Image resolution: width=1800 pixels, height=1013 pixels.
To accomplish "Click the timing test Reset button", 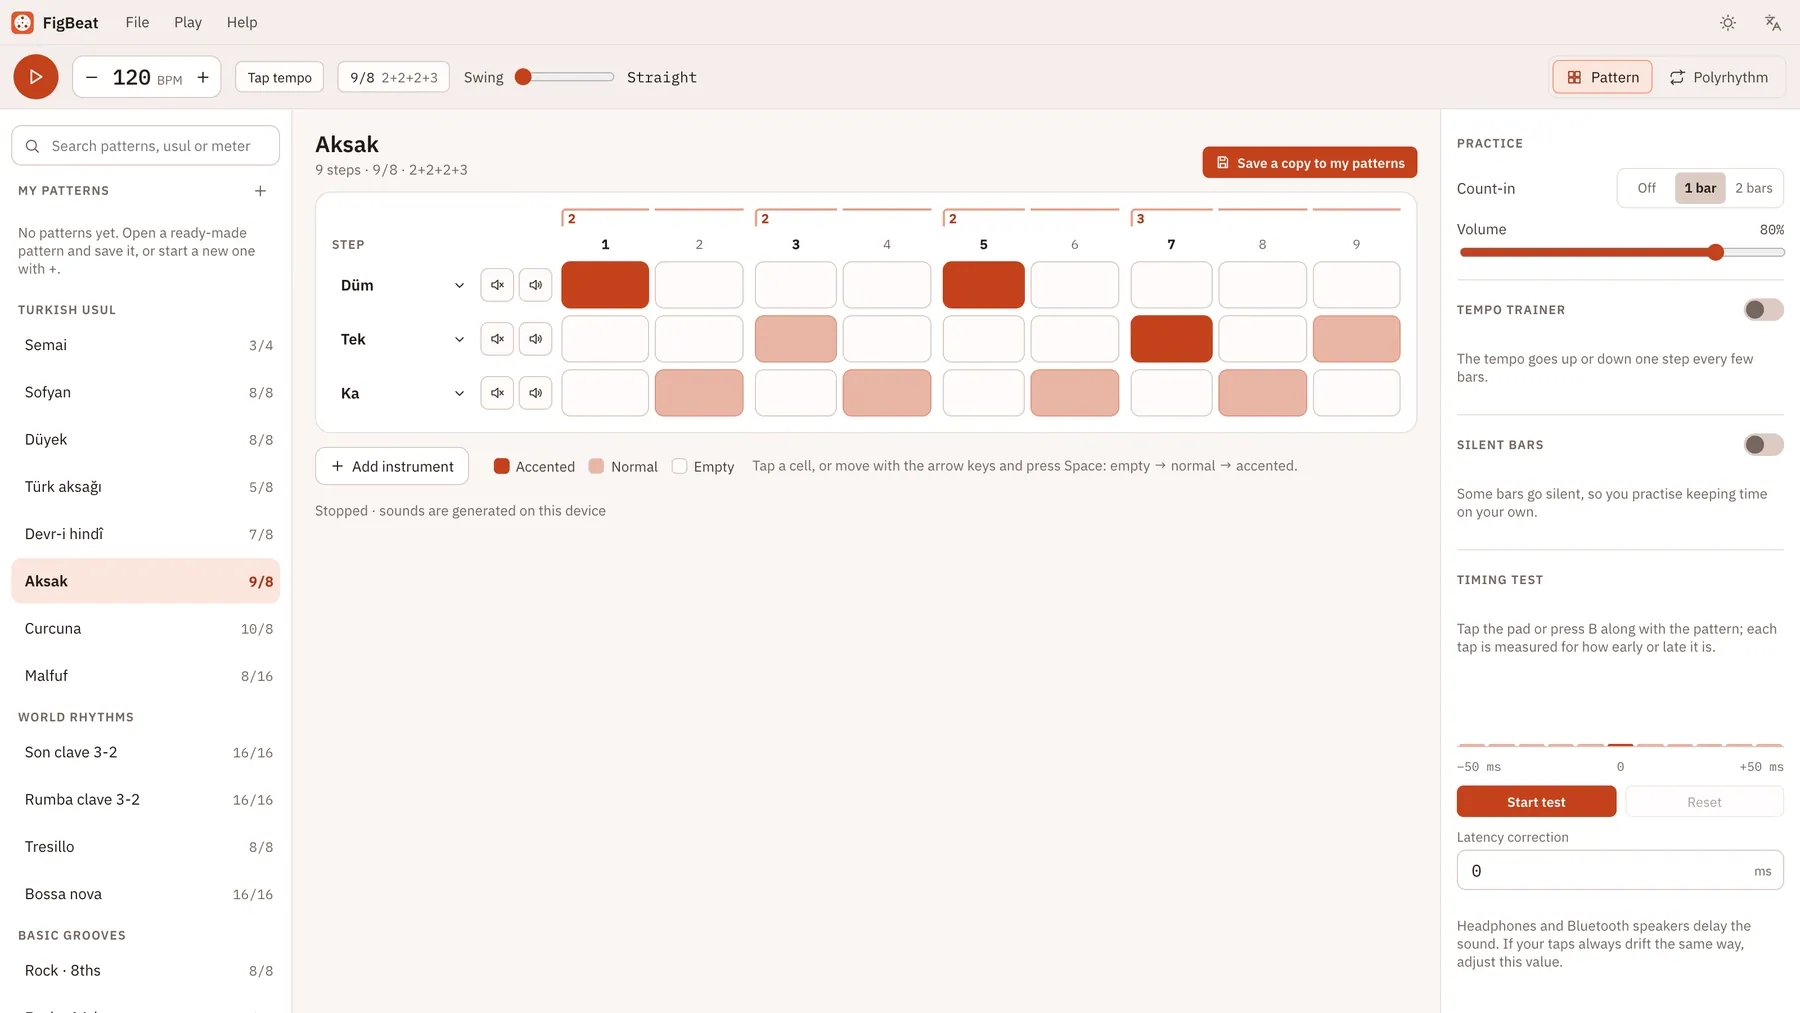I will 1704,802.
